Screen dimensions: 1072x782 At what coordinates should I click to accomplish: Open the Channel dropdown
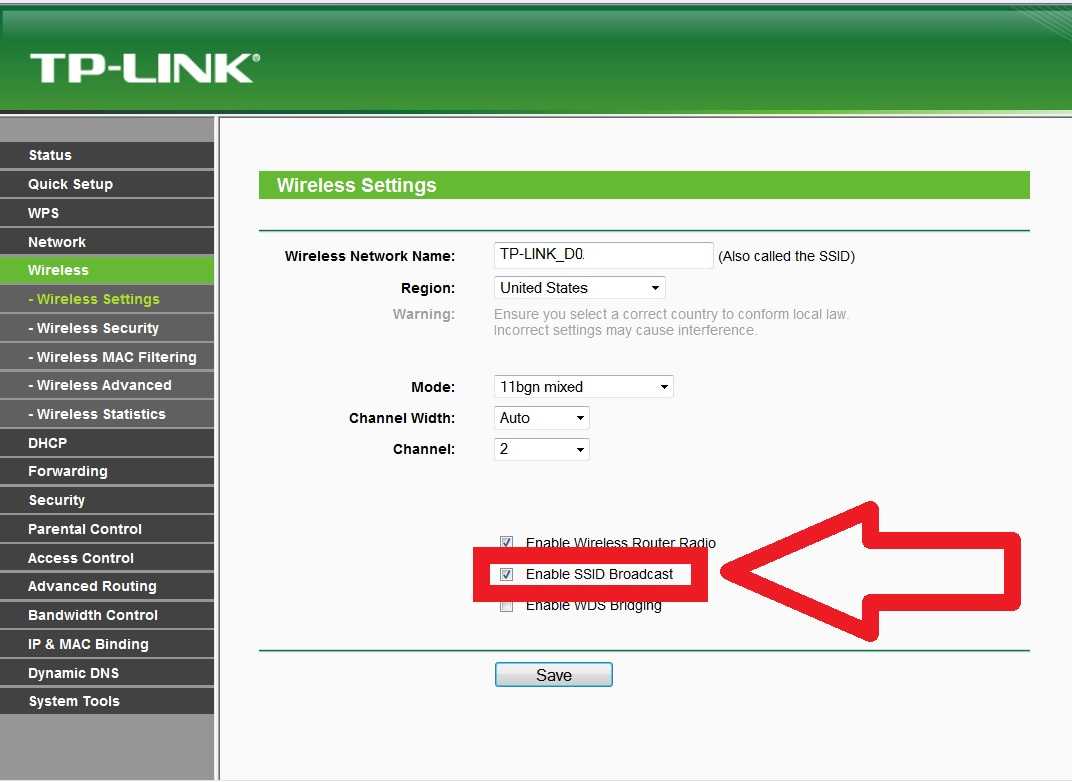[541, 449]
